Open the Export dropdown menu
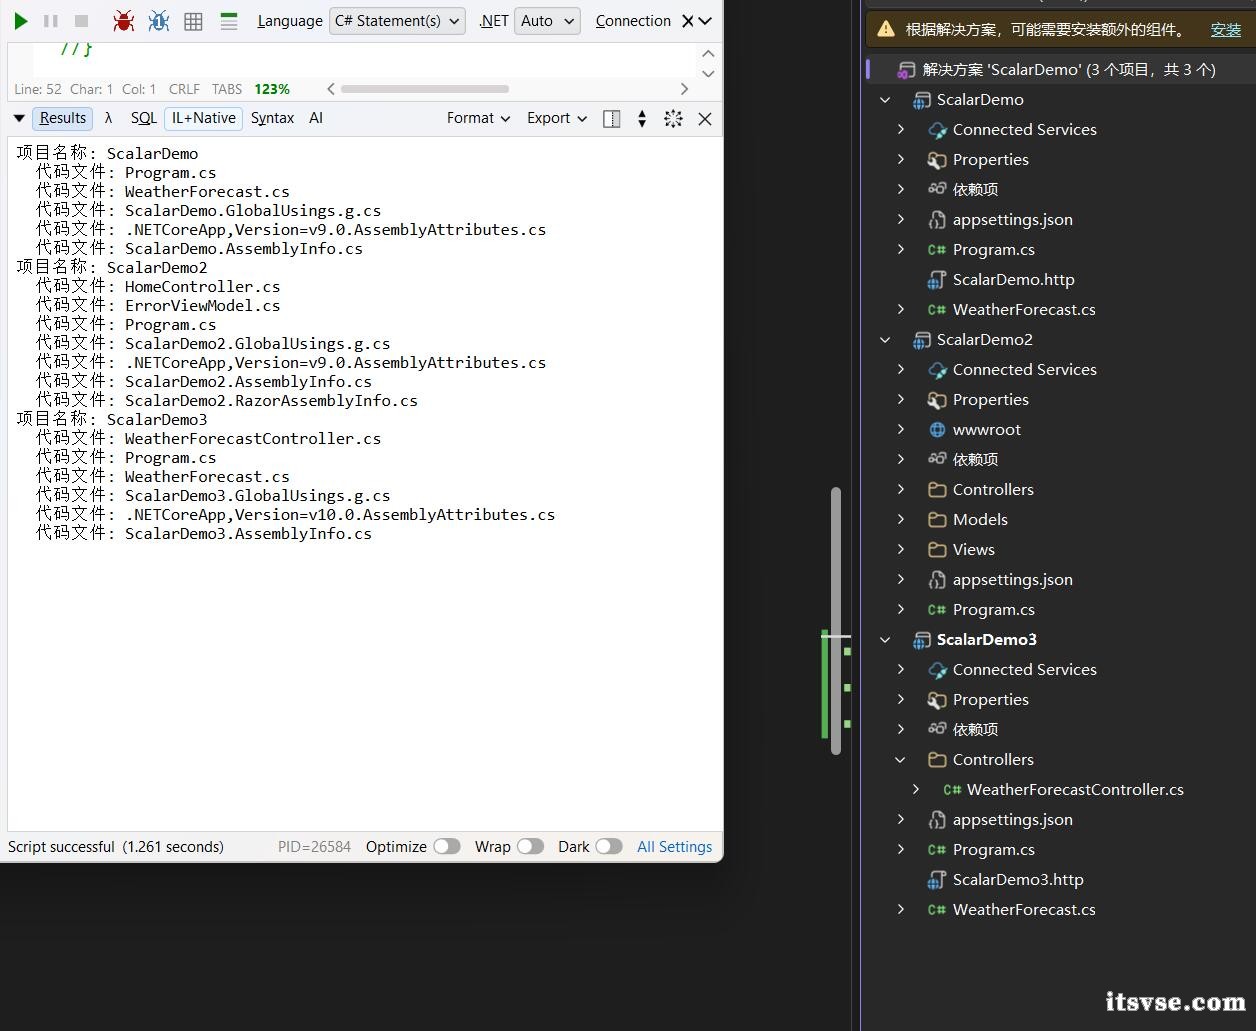The width and height of the screenshot is (1256, 1031). (557, 118)
